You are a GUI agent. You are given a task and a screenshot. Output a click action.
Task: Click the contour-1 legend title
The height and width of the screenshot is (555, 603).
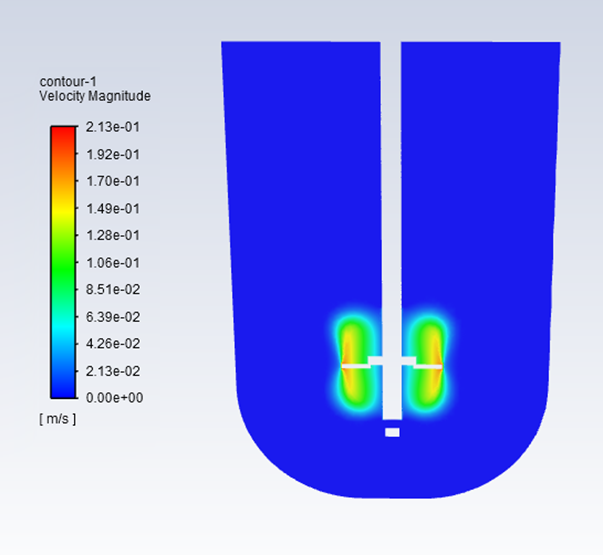[68, 82]
